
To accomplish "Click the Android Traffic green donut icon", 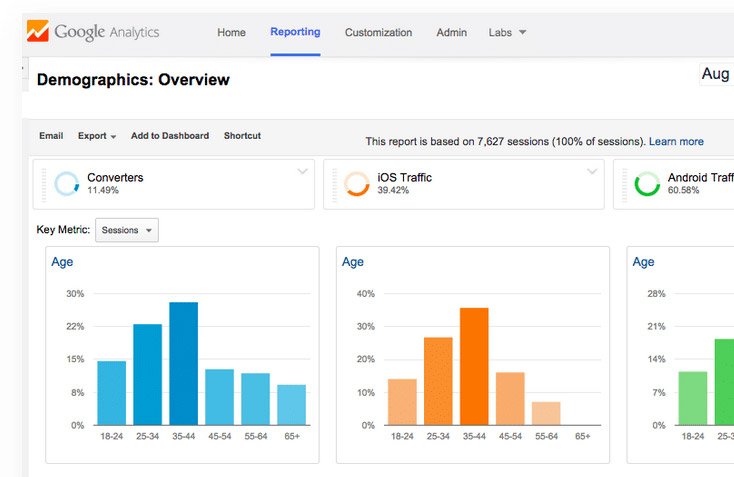I will pos(647,183).
